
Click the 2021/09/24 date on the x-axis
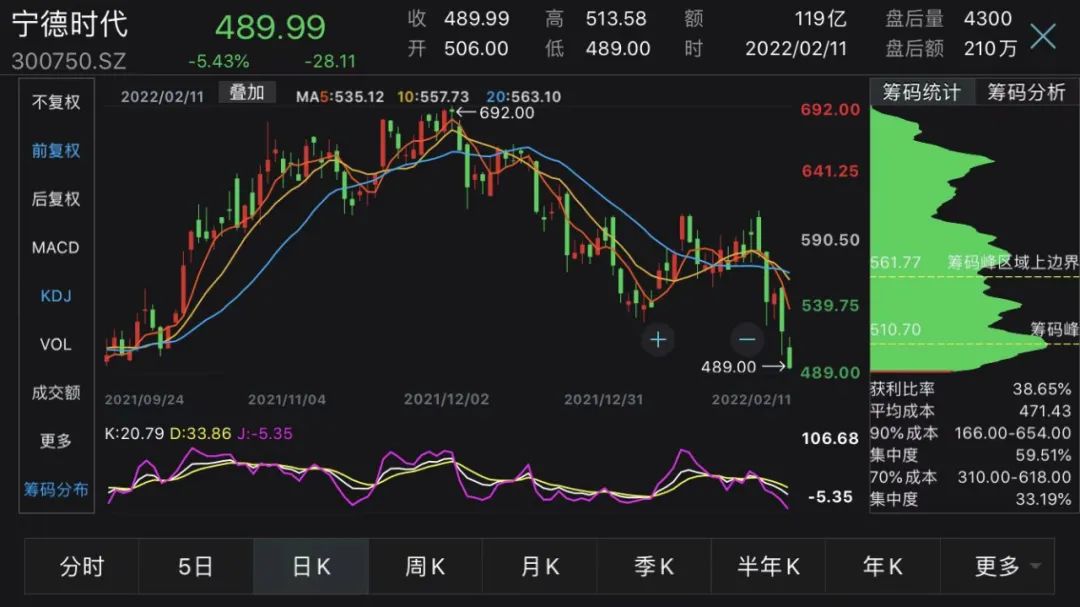pos(145,400)
